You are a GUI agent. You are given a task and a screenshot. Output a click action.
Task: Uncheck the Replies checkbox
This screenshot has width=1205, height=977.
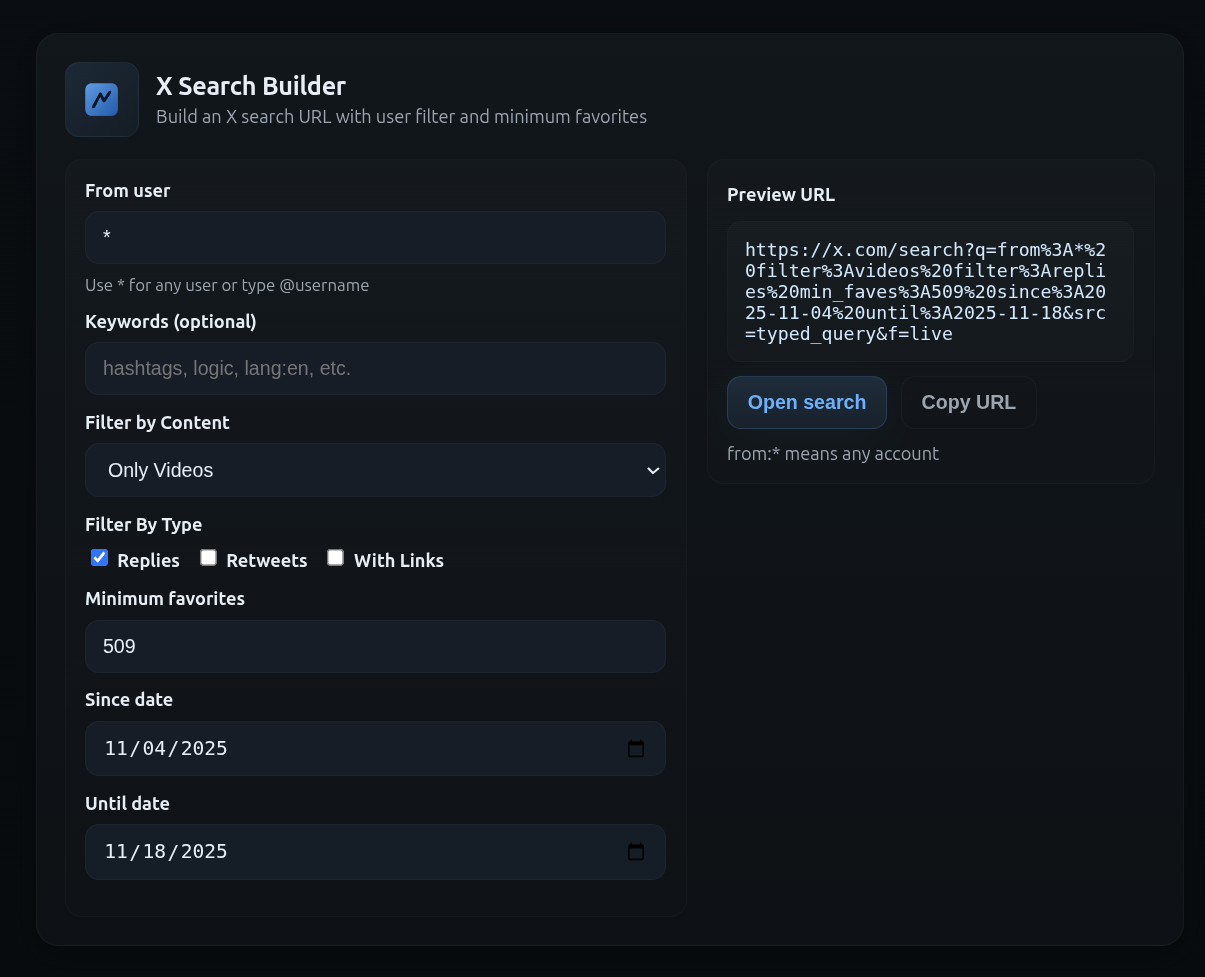tap(99, 558)
